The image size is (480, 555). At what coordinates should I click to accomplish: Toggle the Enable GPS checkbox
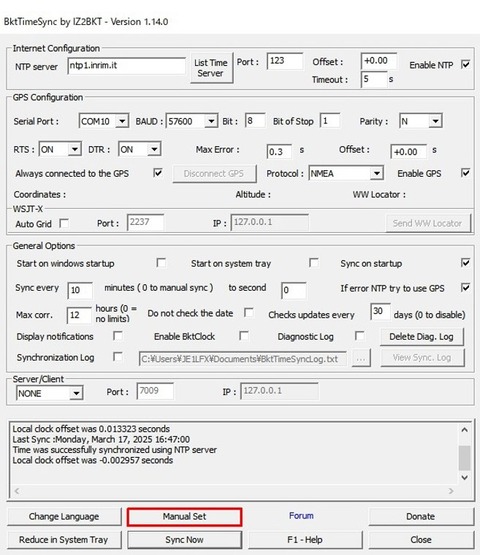(x=465, y=173)
